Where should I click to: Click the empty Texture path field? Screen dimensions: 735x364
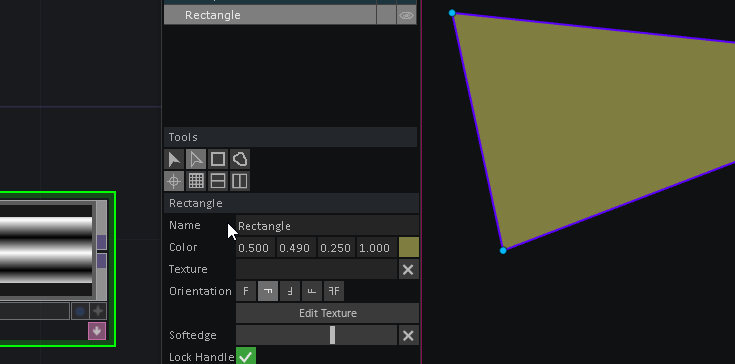click(316, 269)
